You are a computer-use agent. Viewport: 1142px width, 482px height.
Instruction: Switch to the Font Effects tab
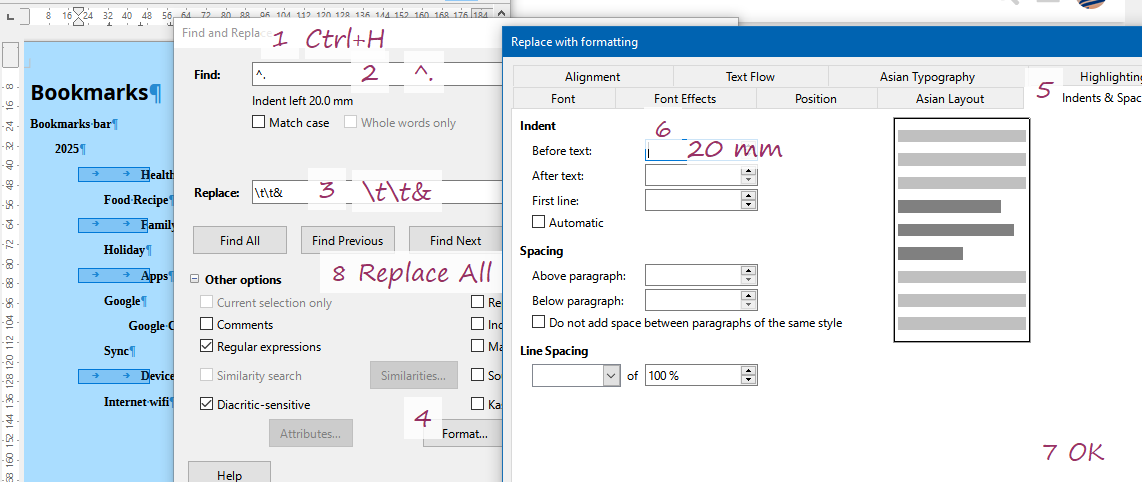pos(685,99)
